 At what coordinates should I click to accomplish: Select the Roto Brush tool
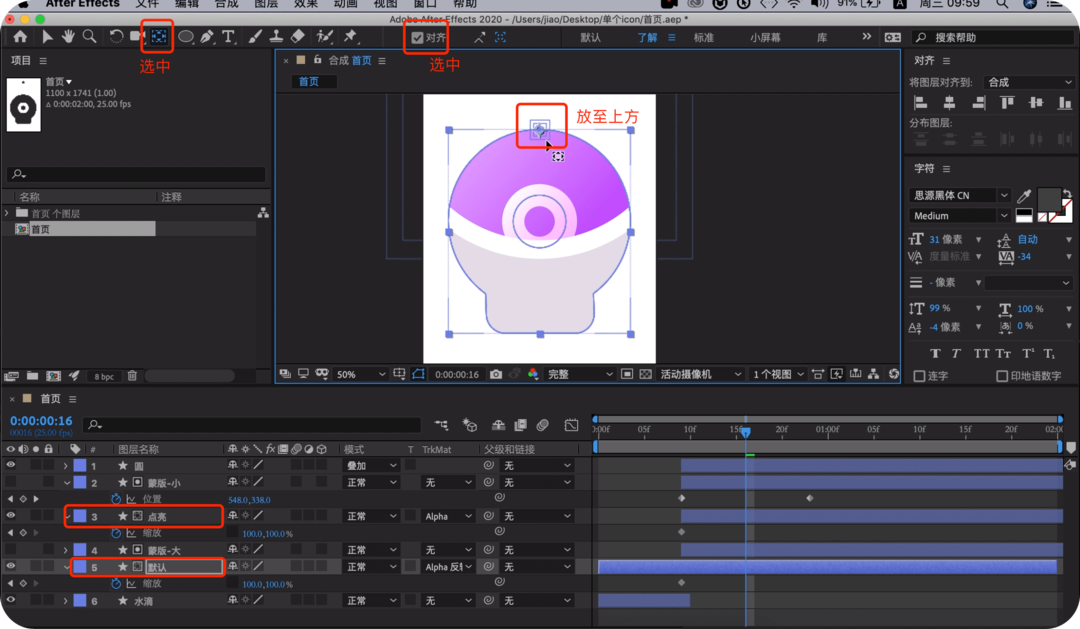coord(324,37)
